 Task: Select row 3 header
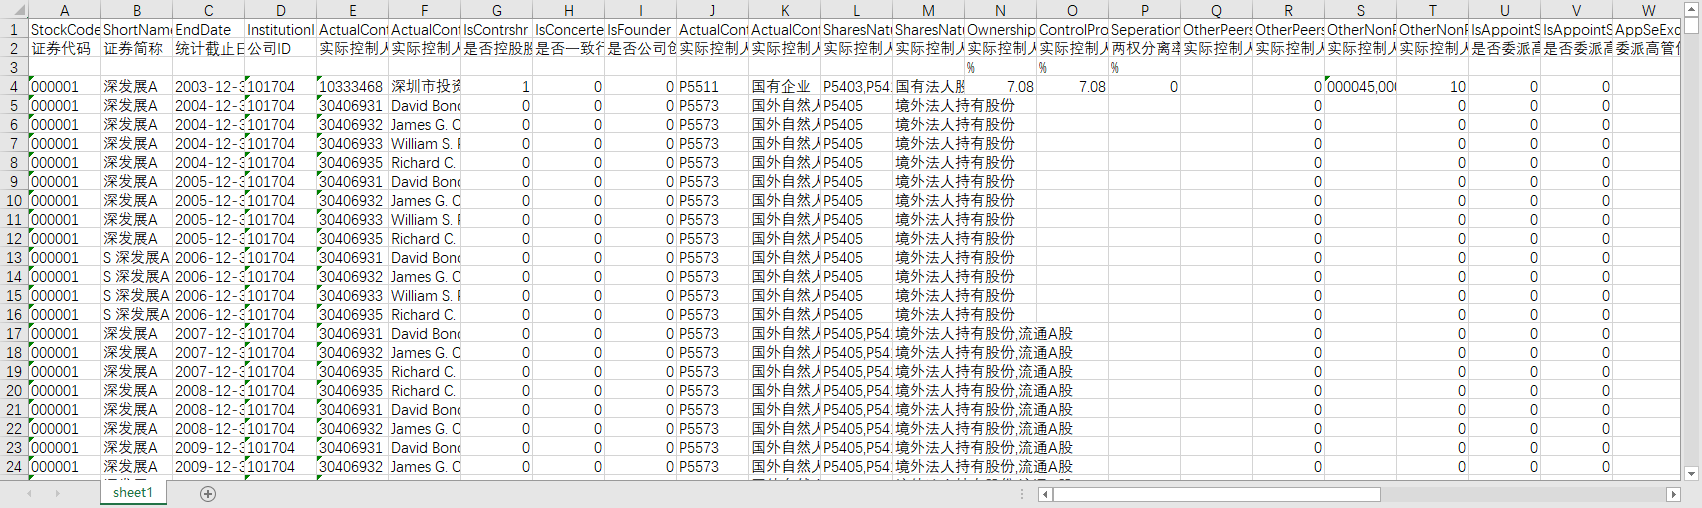pyautogui.click(x=14, y=68)
